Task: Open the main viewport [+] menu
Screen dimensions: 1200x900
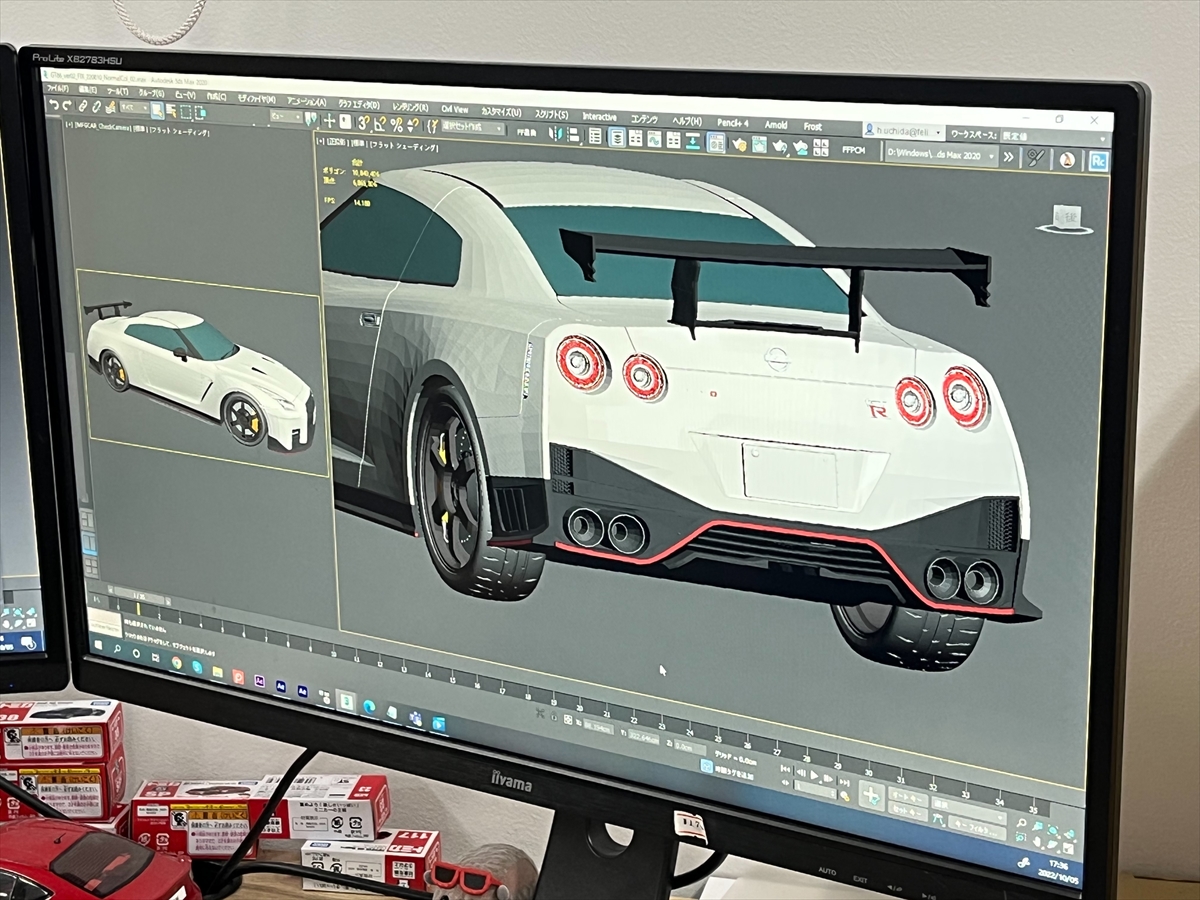Action: coord(320,143)
